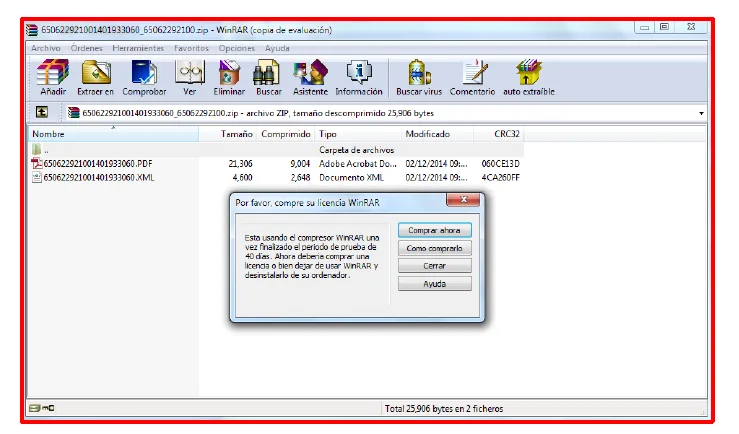
Task: Open the Favoritos menu
Action: pos(191,48)
